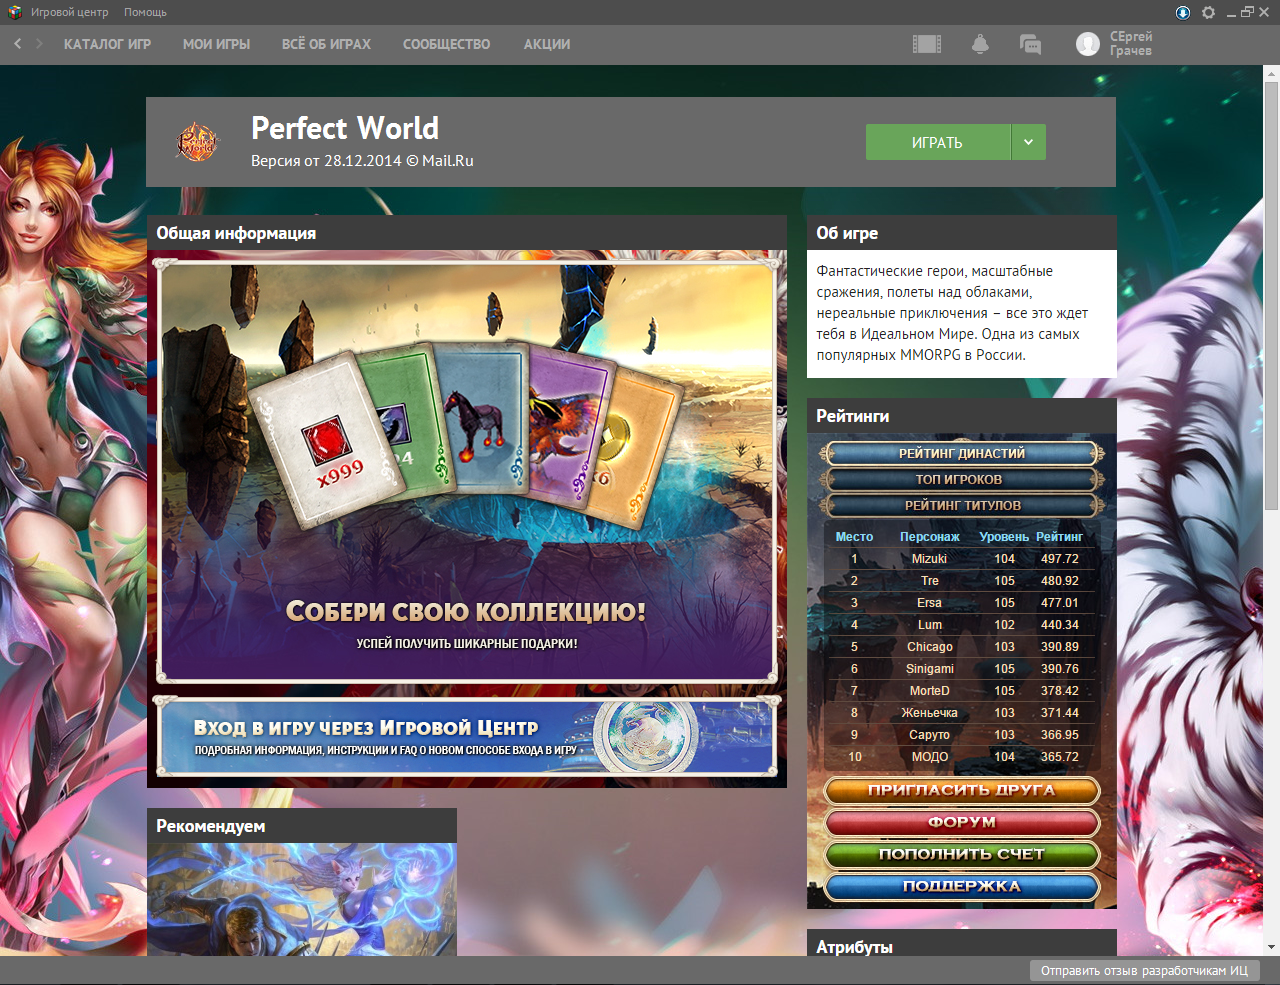
Task: Open settings gear in title bar
Action: (1208, 12)
